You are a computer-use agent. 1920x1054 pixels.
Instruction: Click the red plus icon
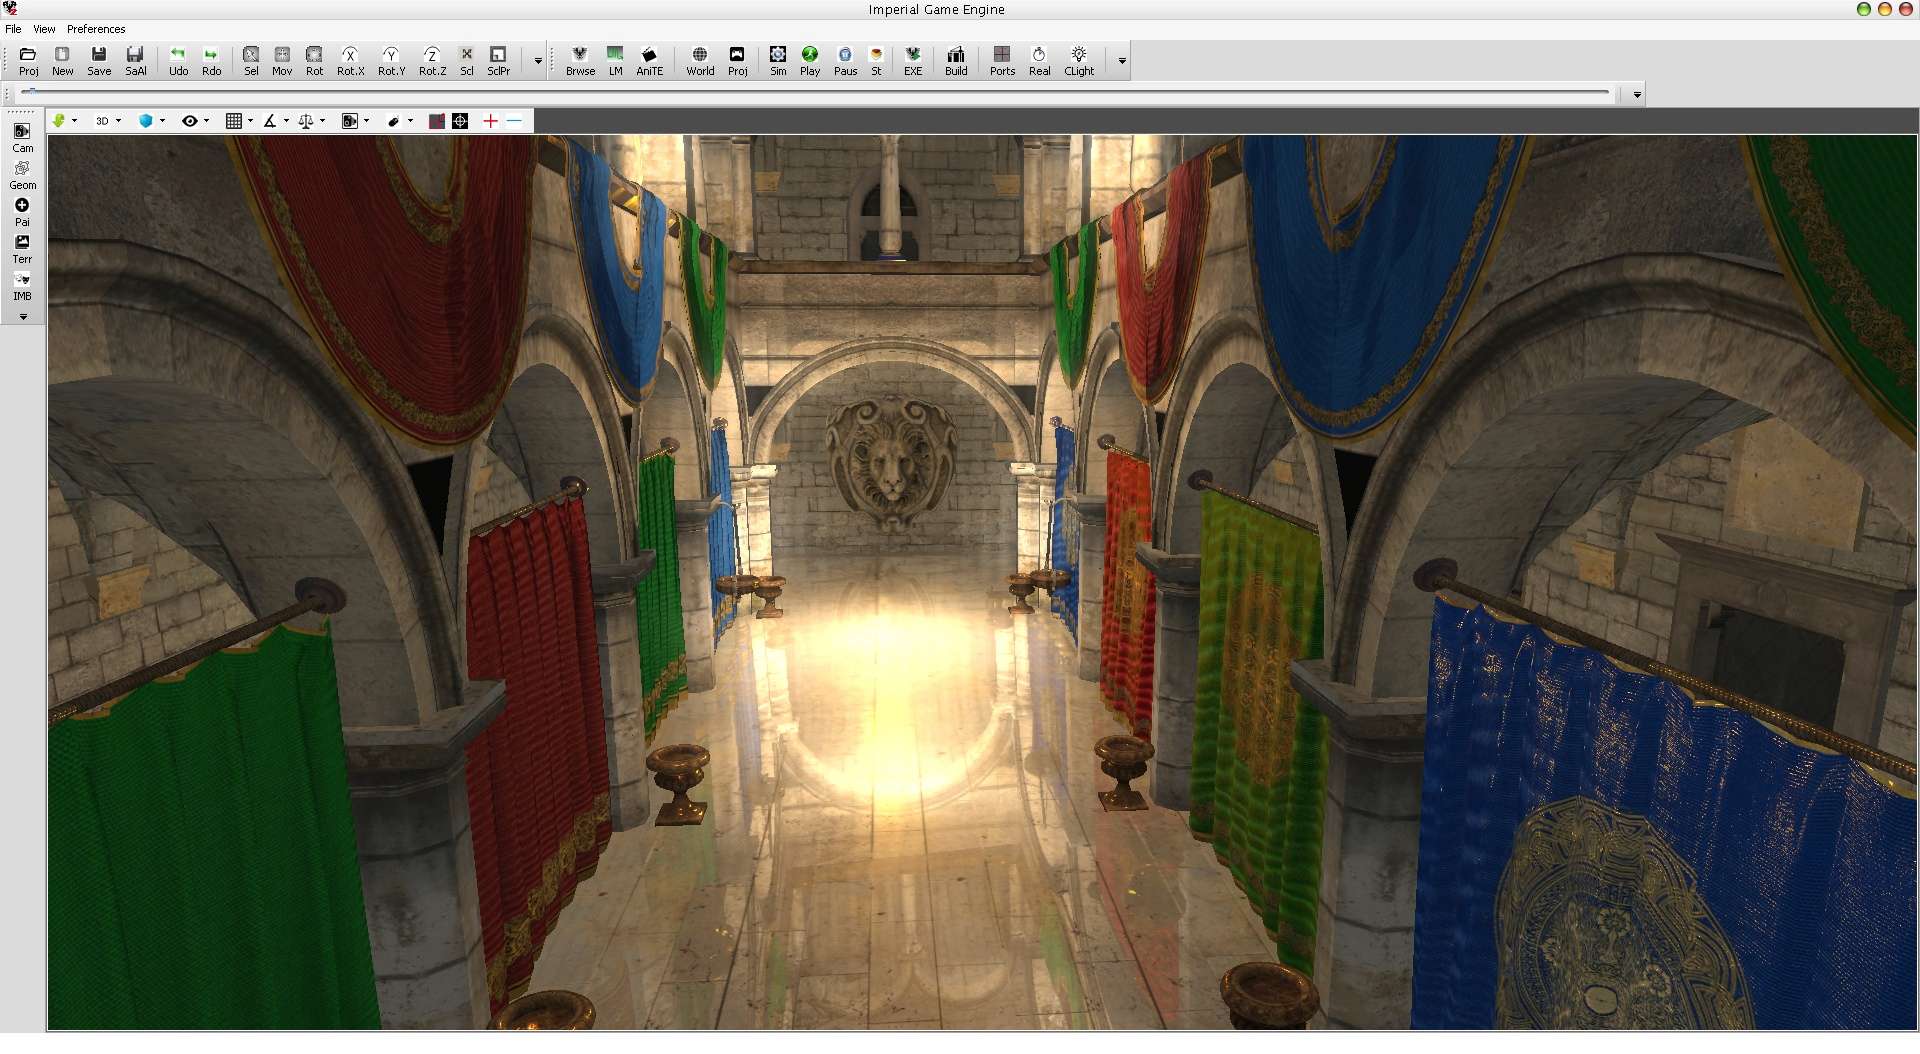click(x=490, y=121)
